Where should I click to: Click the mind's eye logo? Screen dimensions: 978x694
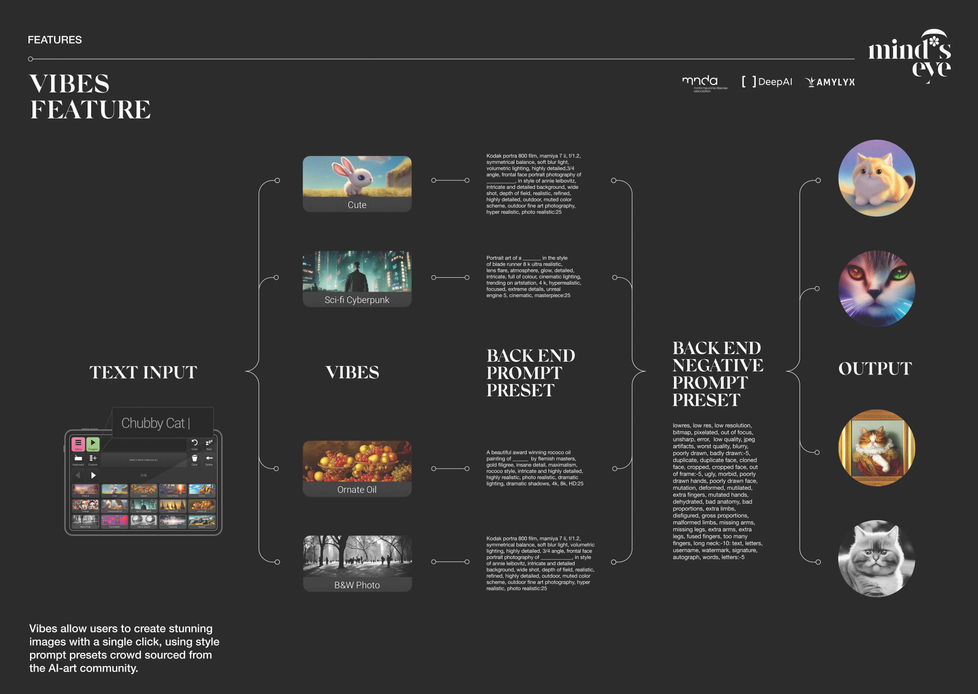pos(909,56)
